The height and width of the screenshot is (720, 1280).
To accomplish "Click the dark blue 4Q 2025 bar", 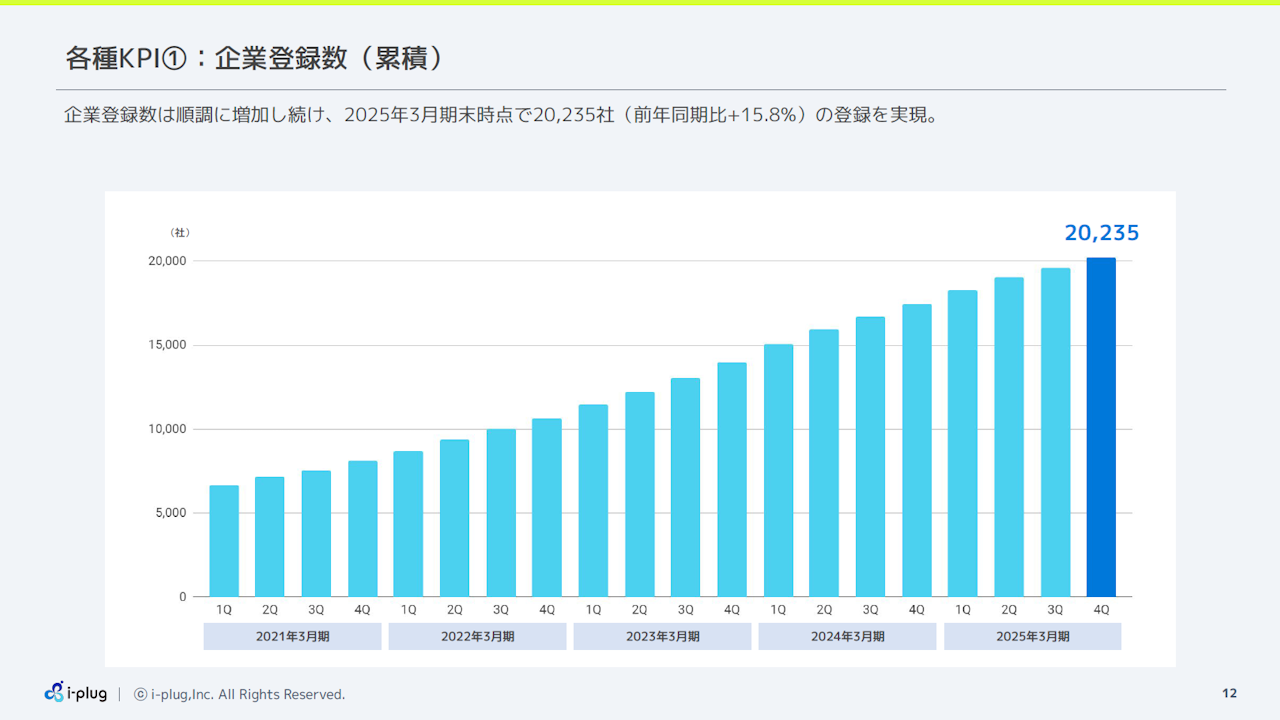I will pyautogui.click(x=1101, y=427).
